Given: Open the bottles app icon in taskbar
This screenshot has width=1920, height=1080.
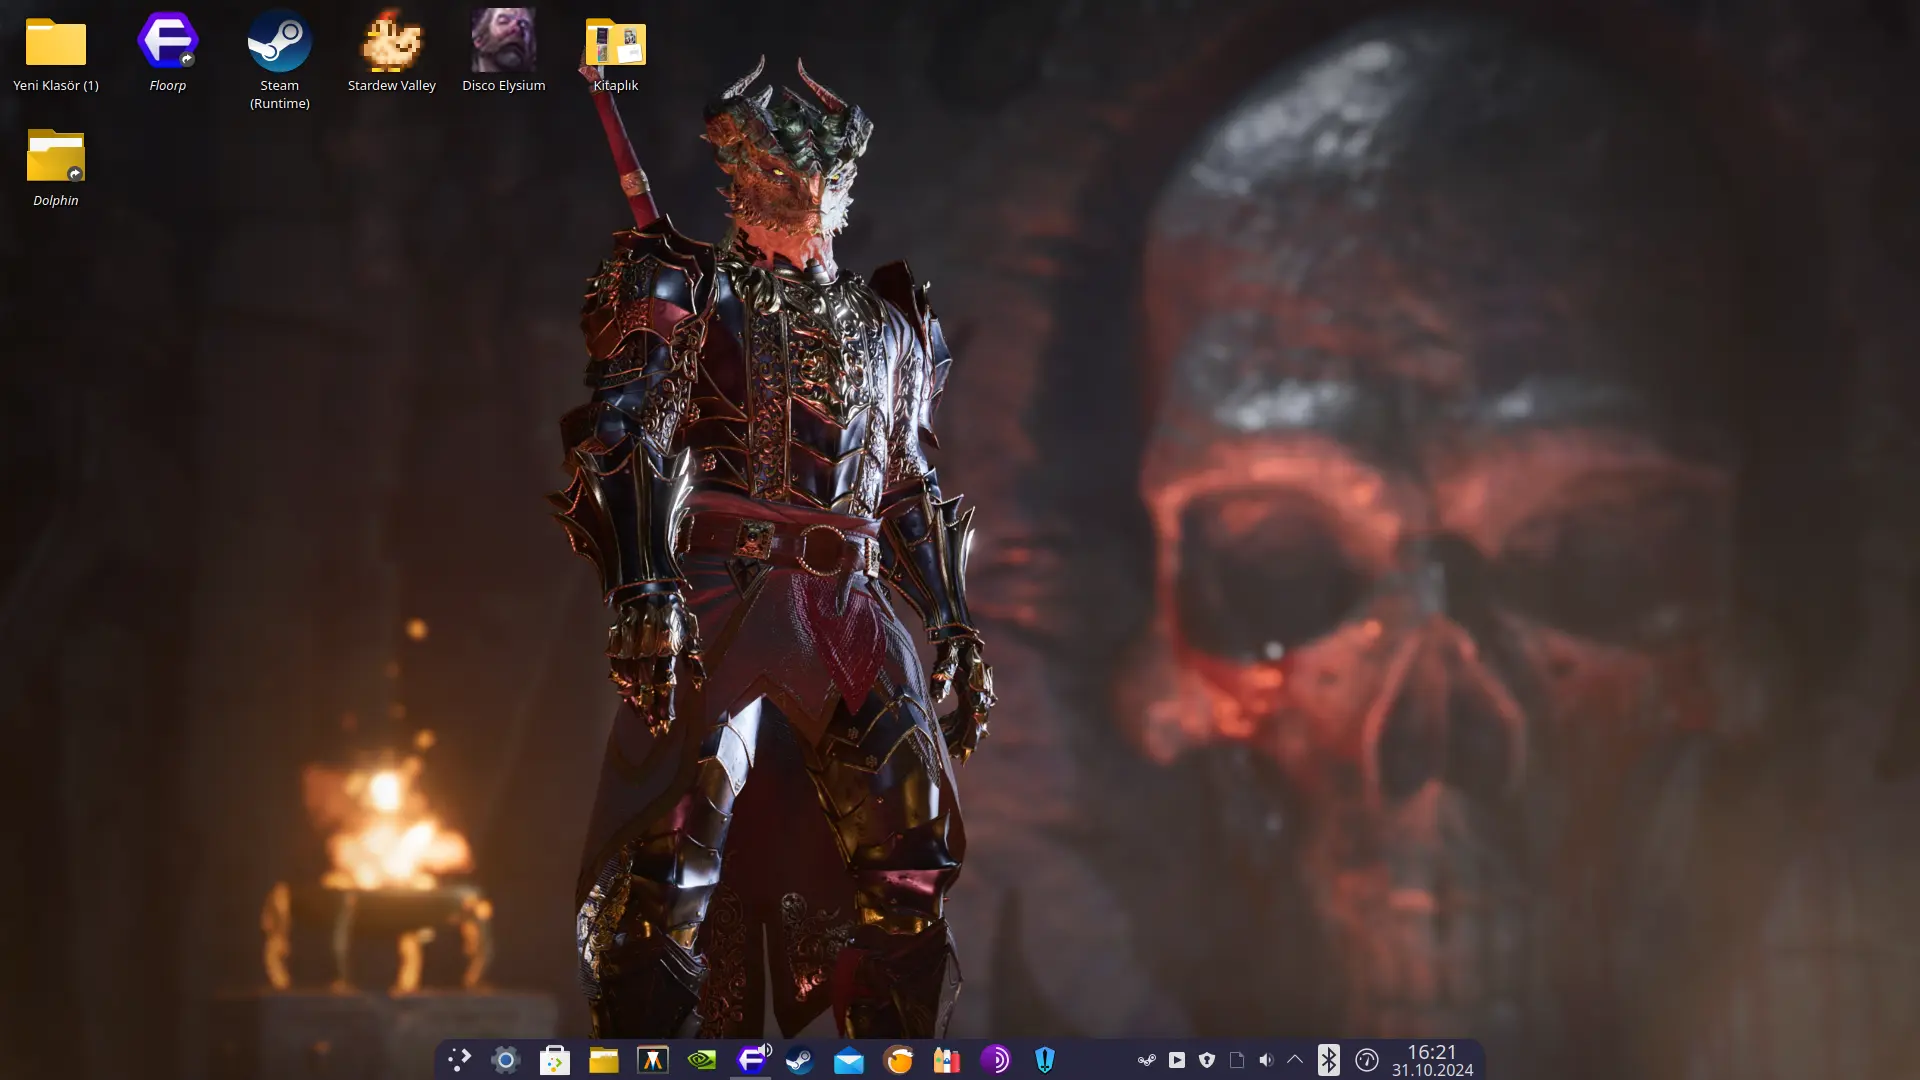Looking at the screenshot, I should click(947, 1060).
